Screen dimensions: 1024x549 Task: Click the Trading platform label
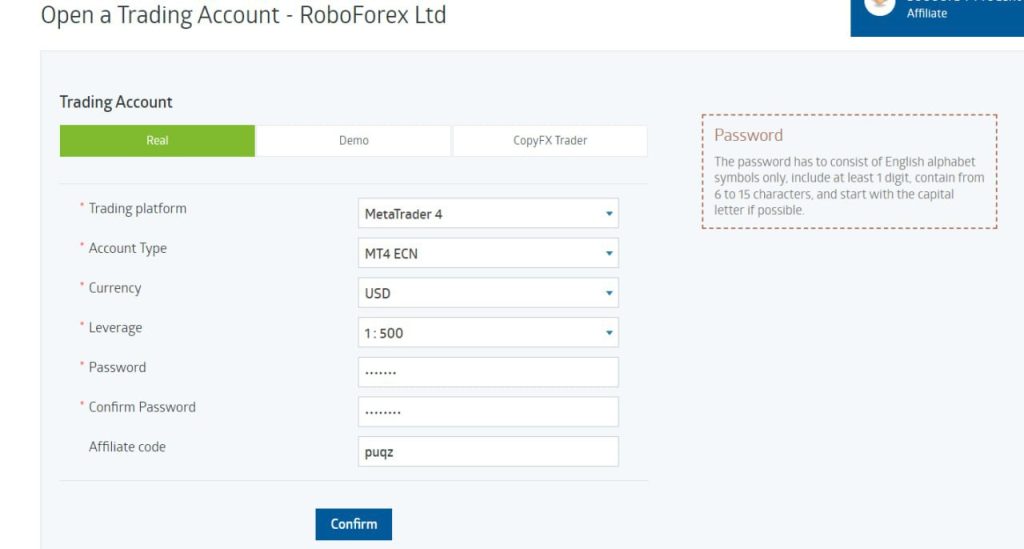coord(137,208)
